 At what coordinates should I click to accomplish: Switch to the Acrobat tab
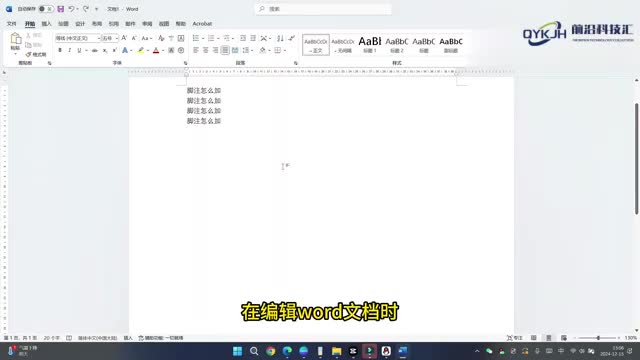202,24
